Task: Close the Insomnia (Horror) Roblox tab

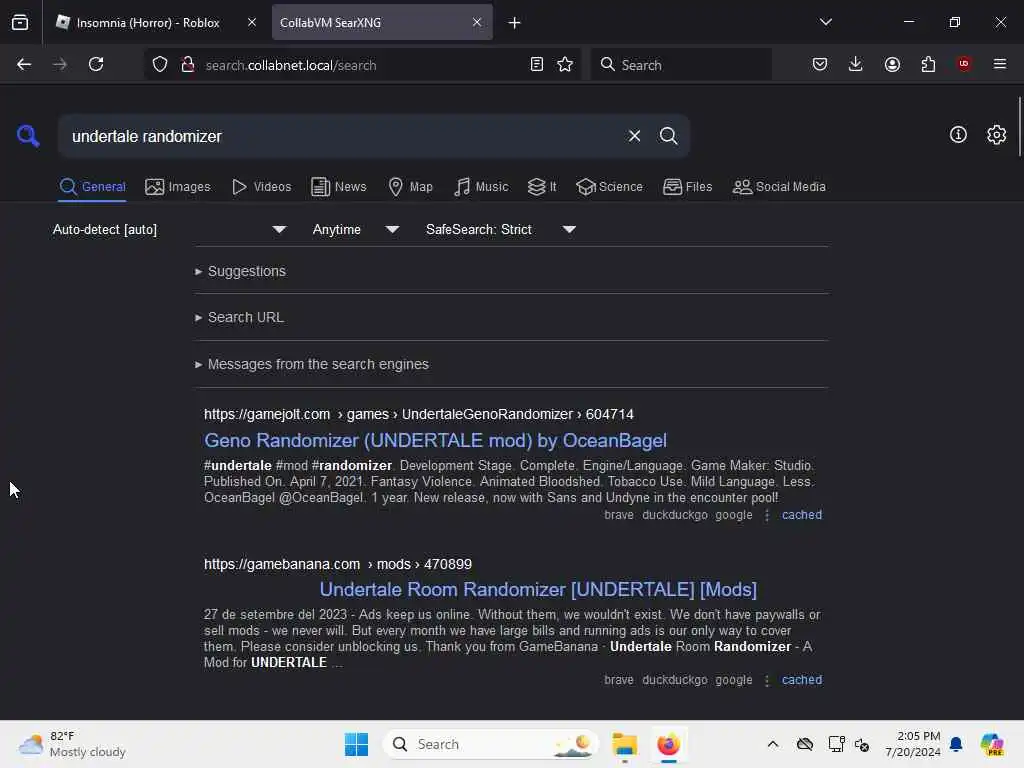Action: [x=252, y=22]
